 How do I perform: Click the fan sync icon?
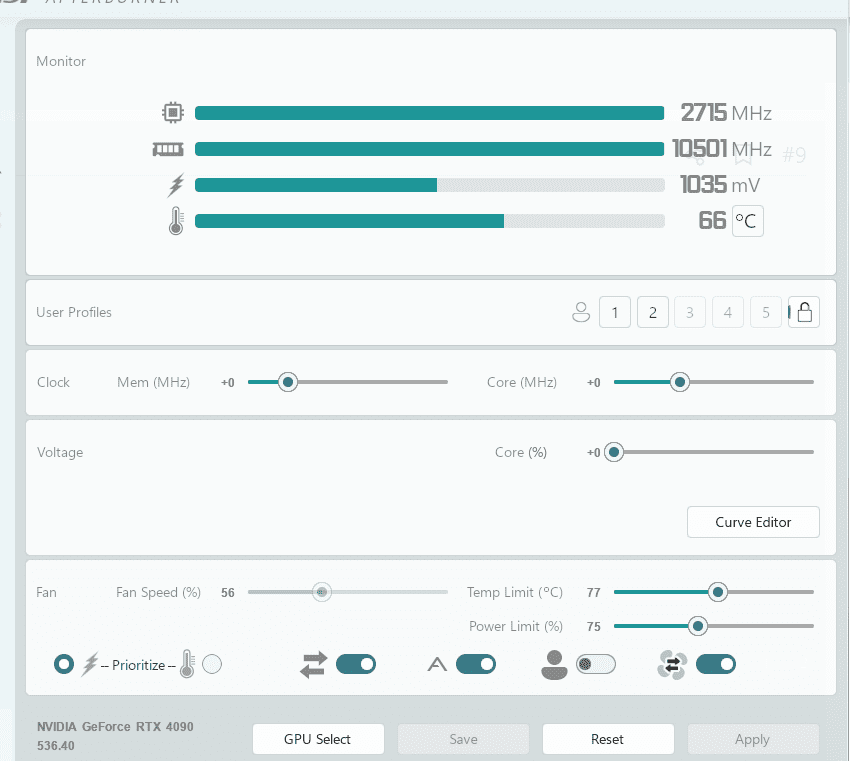tap(672, 665)
